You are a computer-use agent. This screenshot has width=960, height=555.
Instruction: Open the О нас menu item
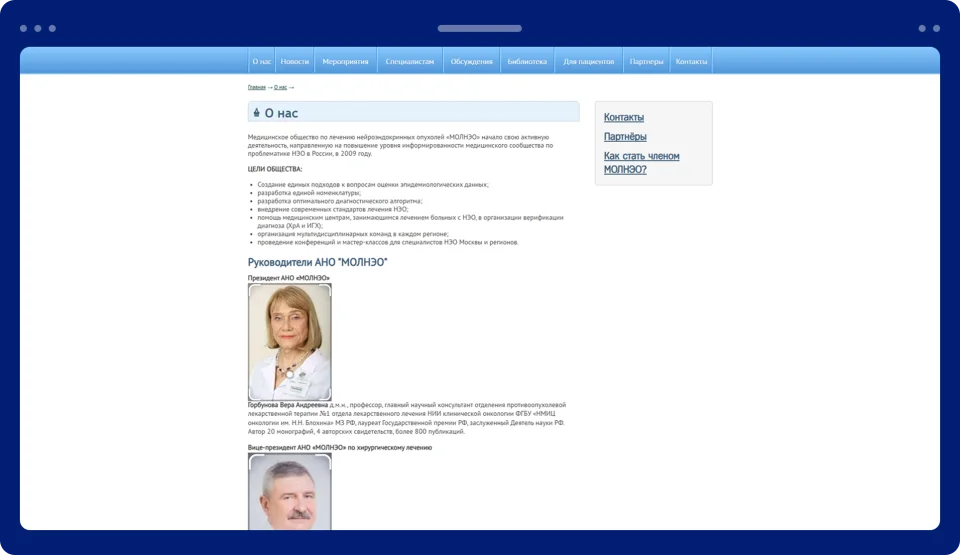pos(261,61)
